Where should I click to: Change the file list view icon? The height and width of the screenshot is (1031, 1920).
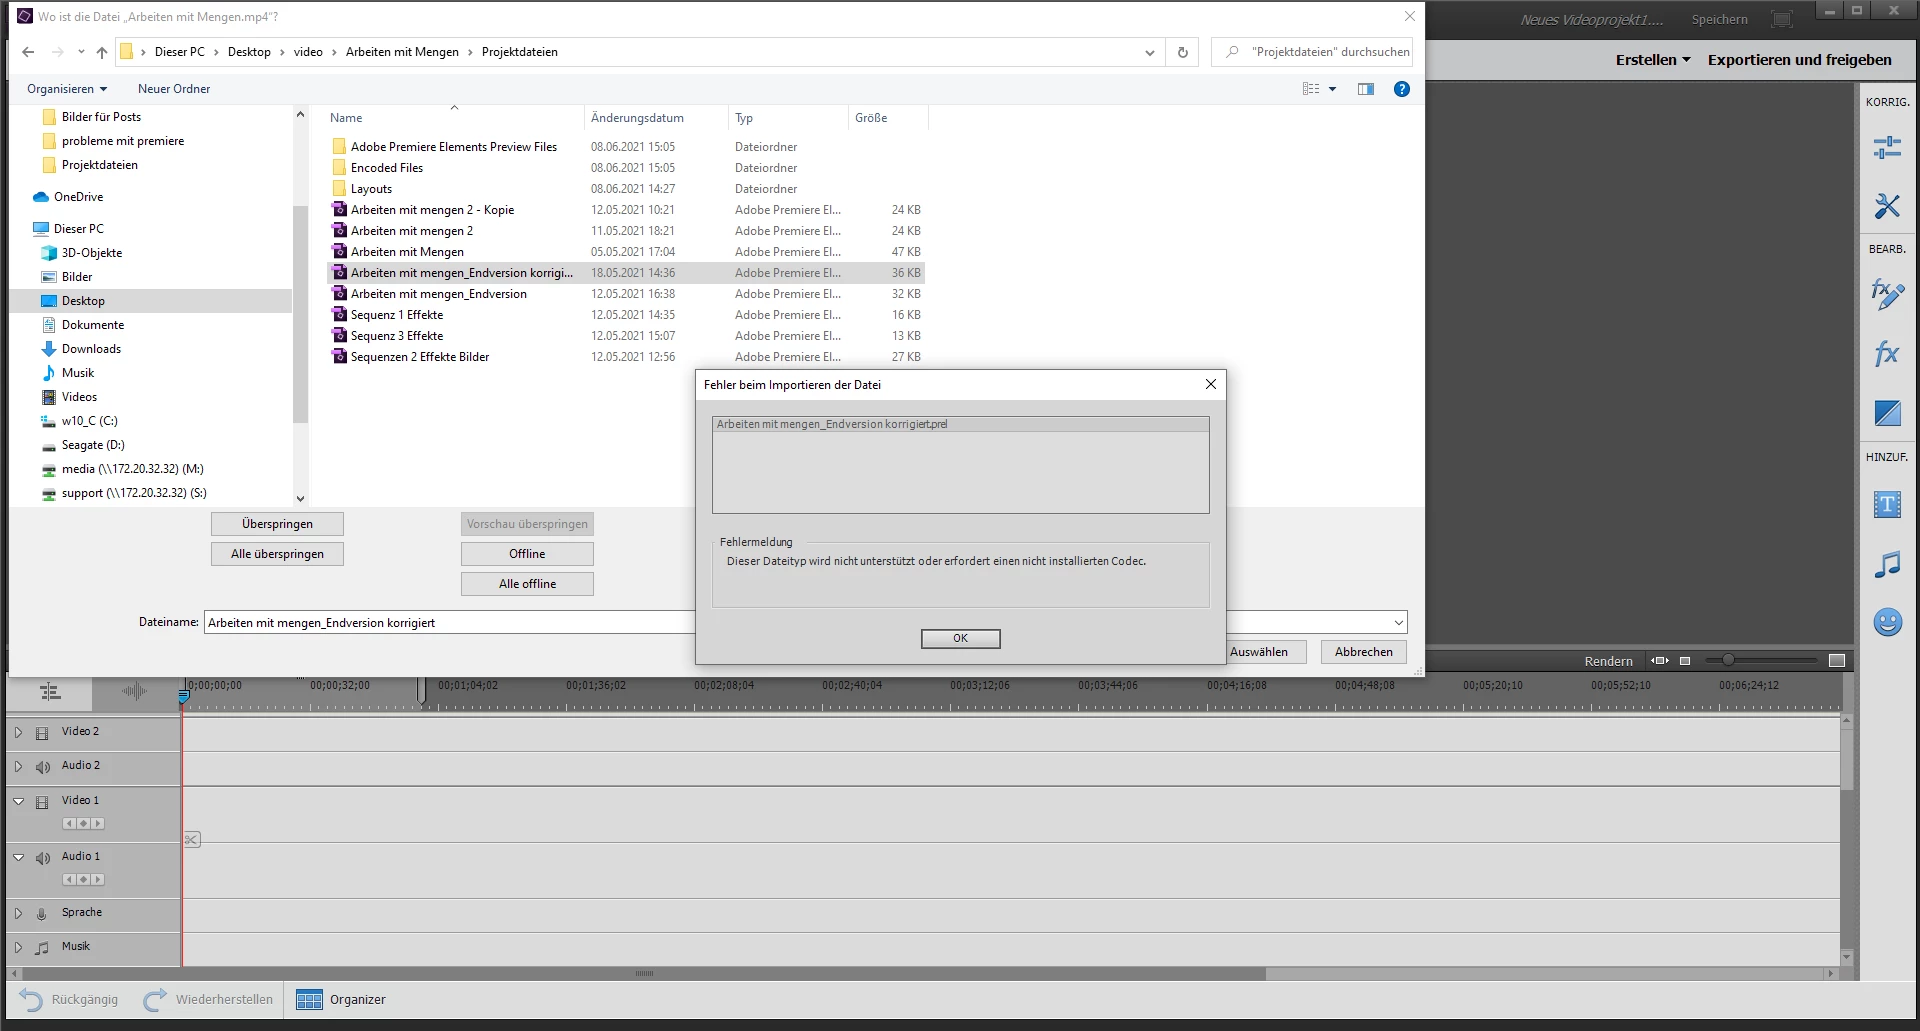coord(1311,89)
